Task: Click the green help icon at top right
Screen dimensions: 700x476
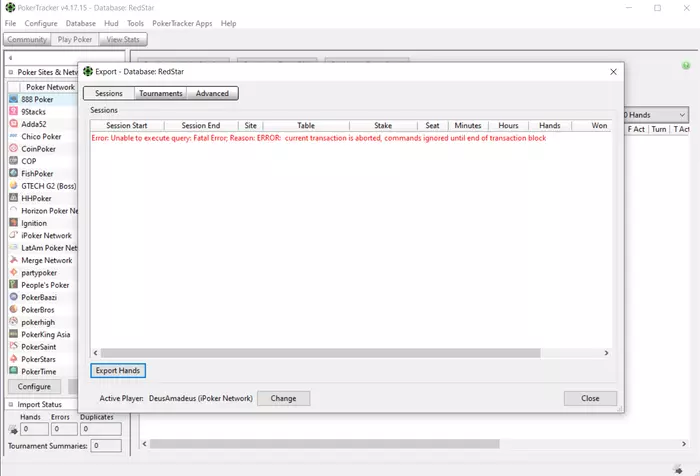Action: [x=686, y=66]
